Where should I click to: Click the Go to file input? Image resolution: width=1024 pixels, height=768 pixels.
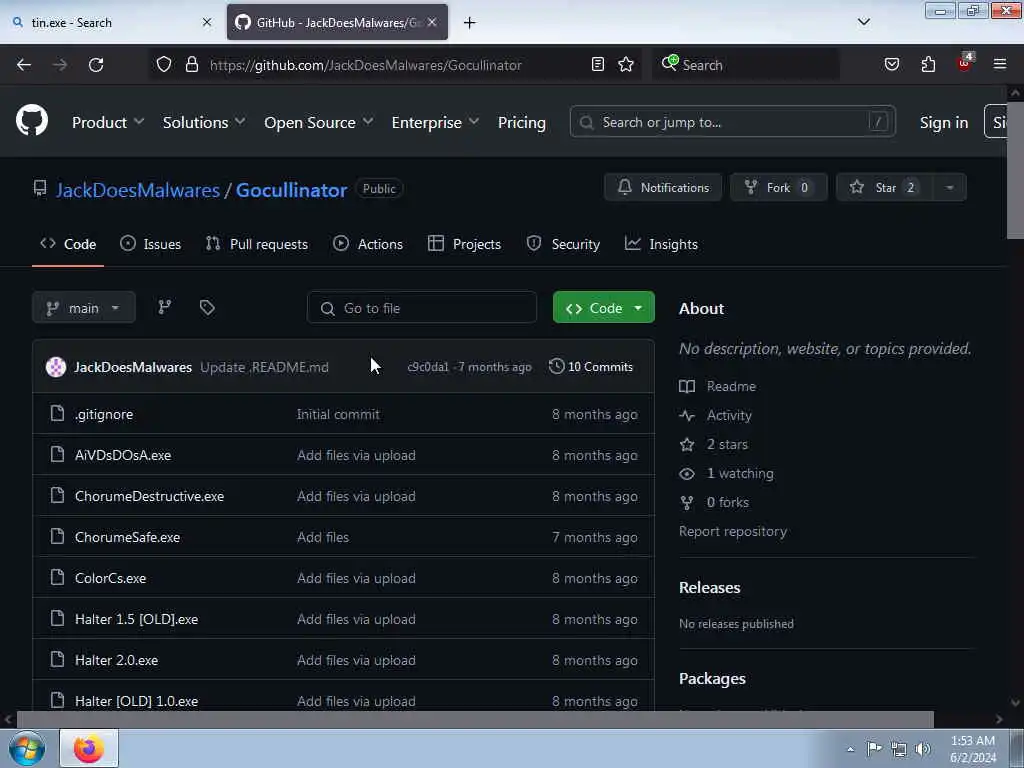(422, 308)
